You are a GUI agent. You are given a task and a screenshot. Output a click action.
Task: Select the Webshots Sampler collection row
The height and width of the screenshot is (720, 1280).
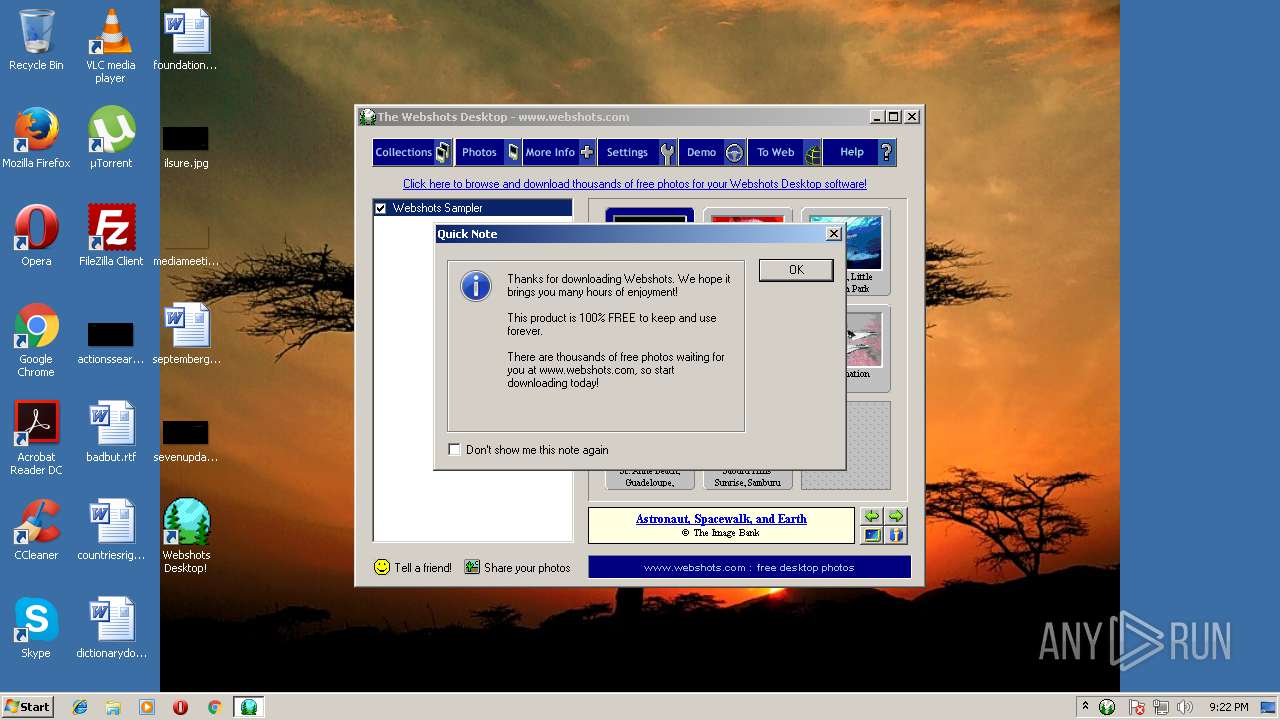tap(472, 208)
